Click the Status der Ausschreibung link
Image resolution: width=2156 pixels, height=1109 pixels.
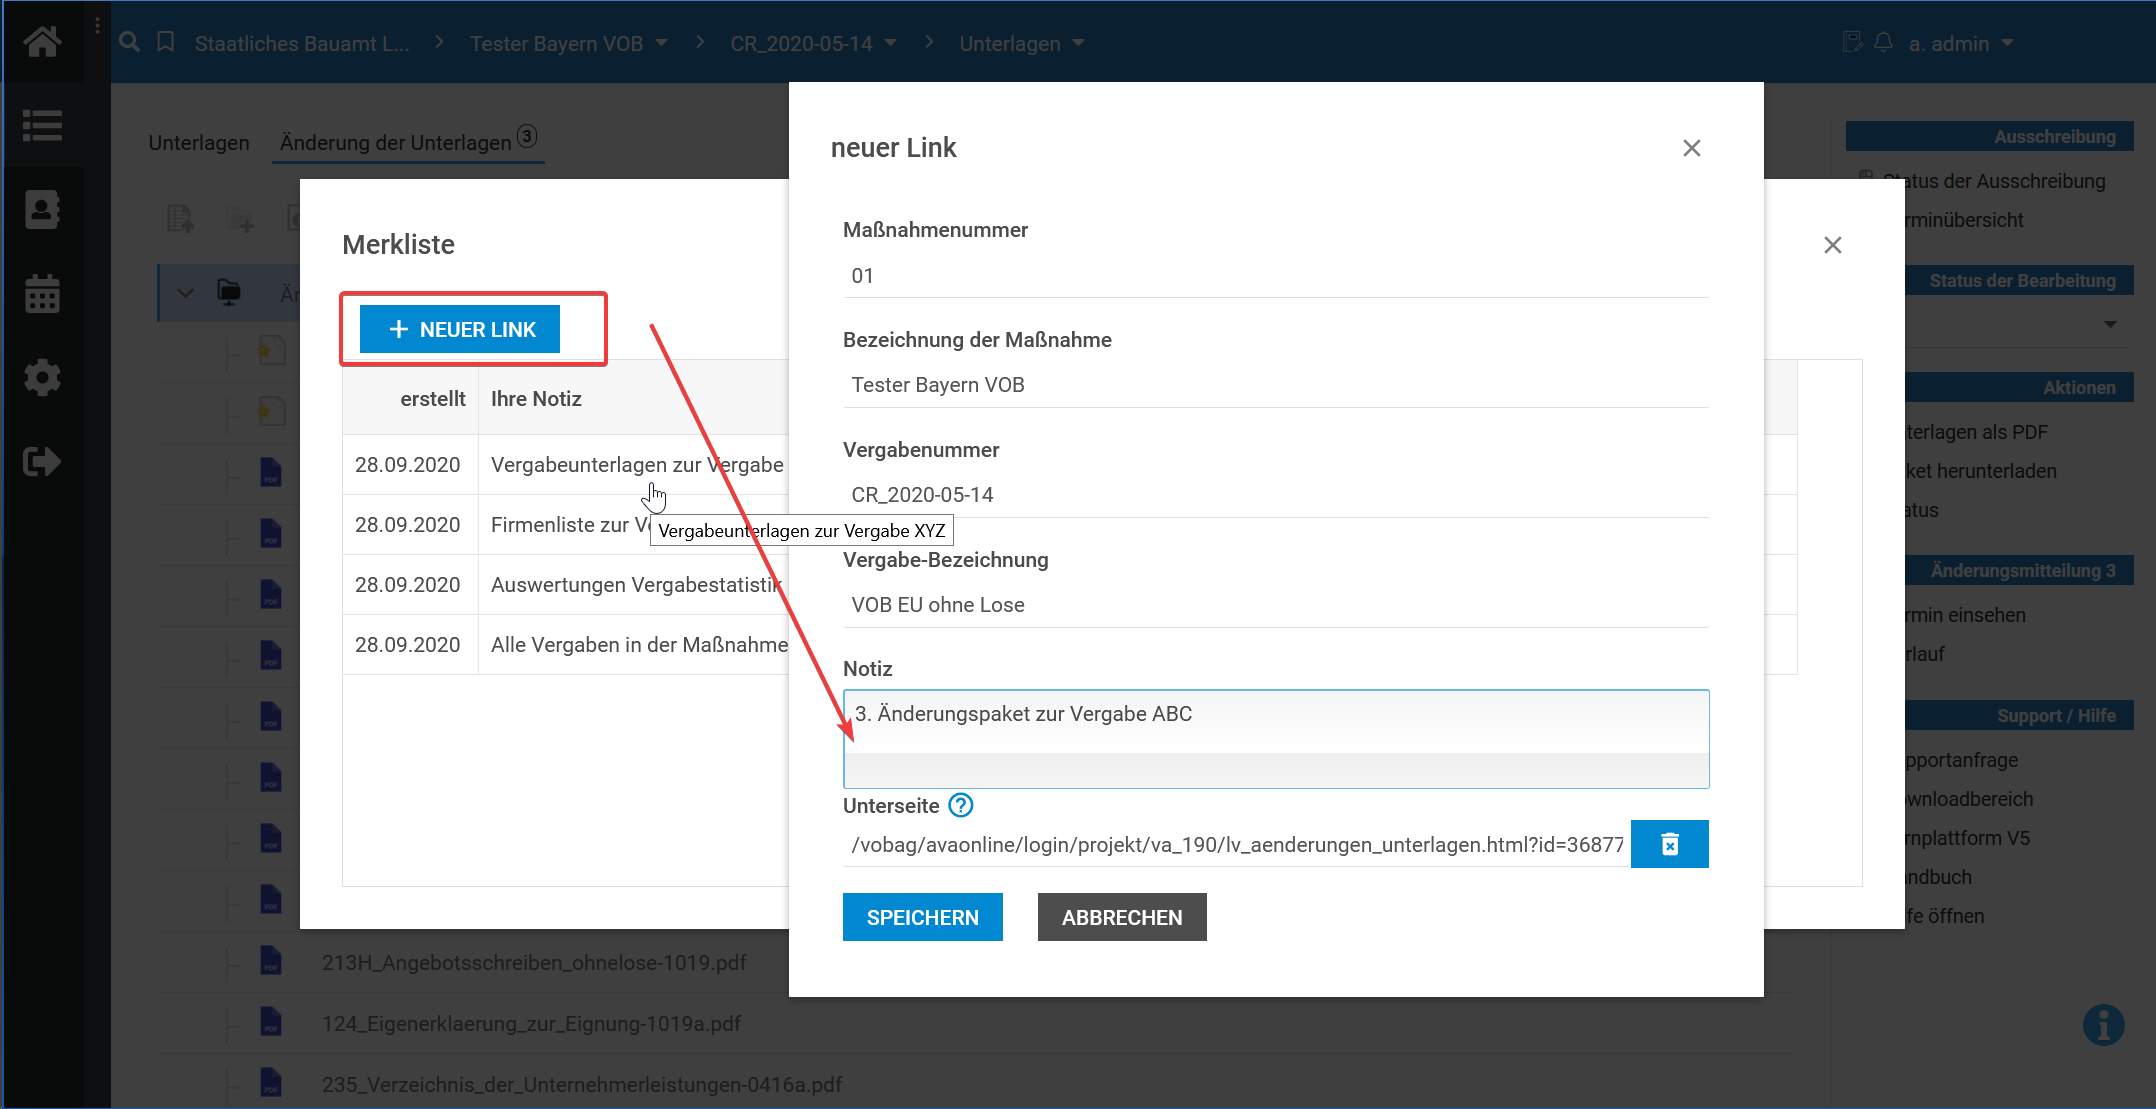1994,181
